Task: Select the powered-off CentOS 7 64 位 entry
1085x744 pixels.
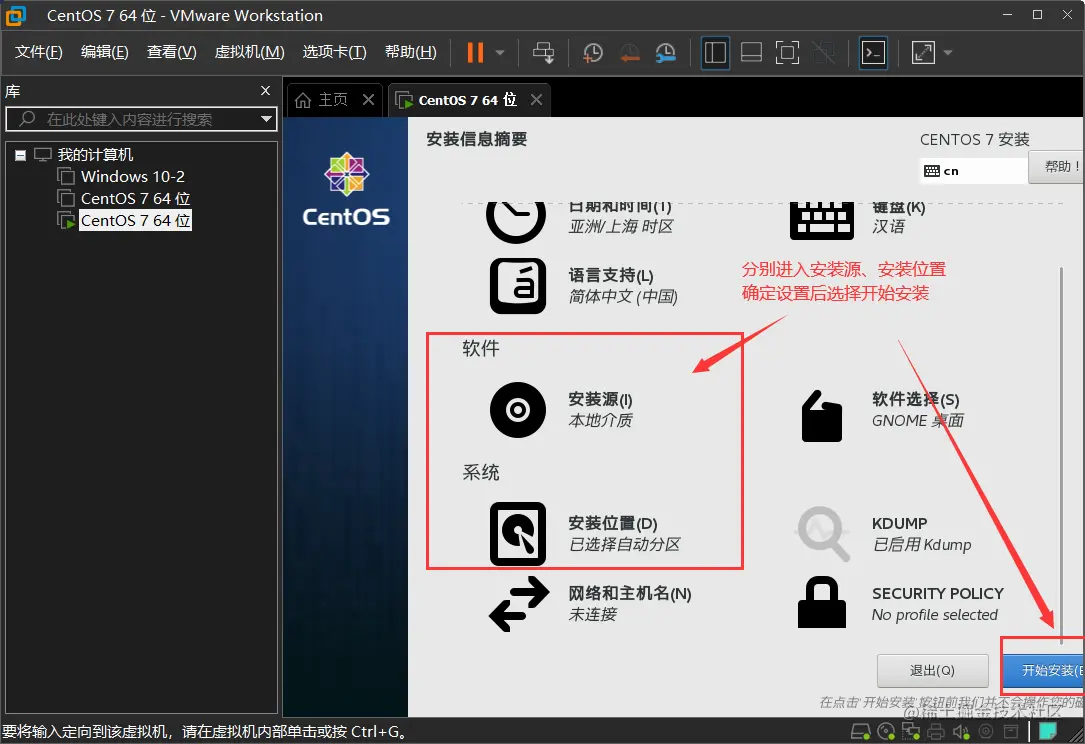Action: pyautogui.click(x=136, y=199)
